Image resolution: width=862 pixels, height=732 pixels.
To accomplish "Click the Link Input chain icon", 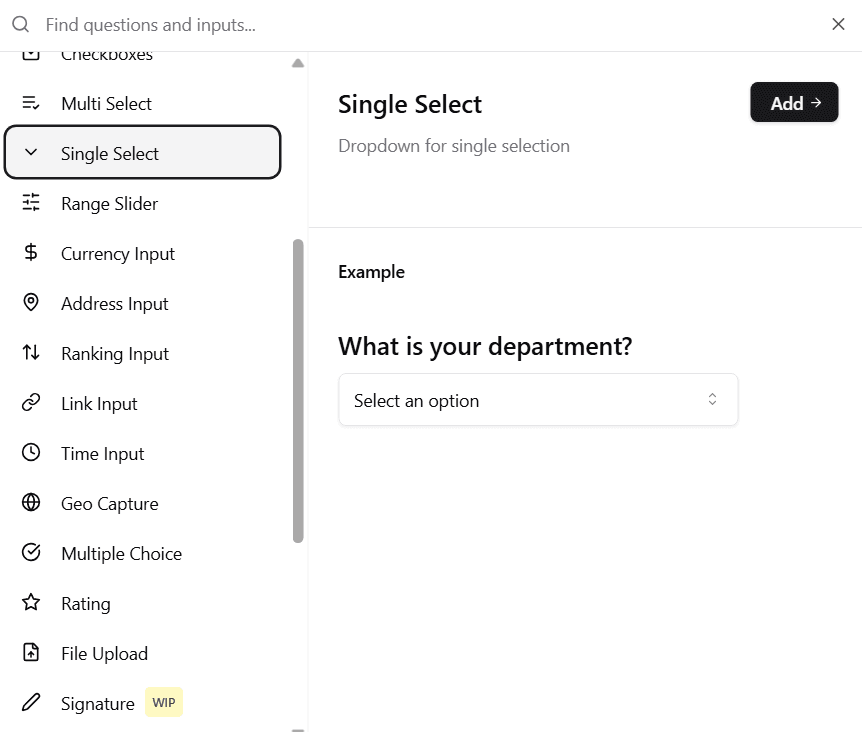I will [30, 403].
